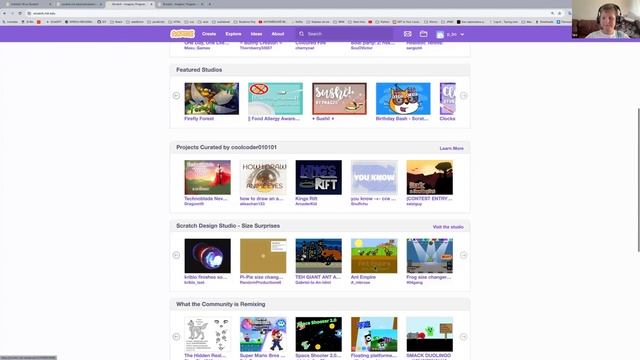Open the Firefly Forest studio thumbnail
Viewport: 640px width, 360px height.
coord(211,98)
